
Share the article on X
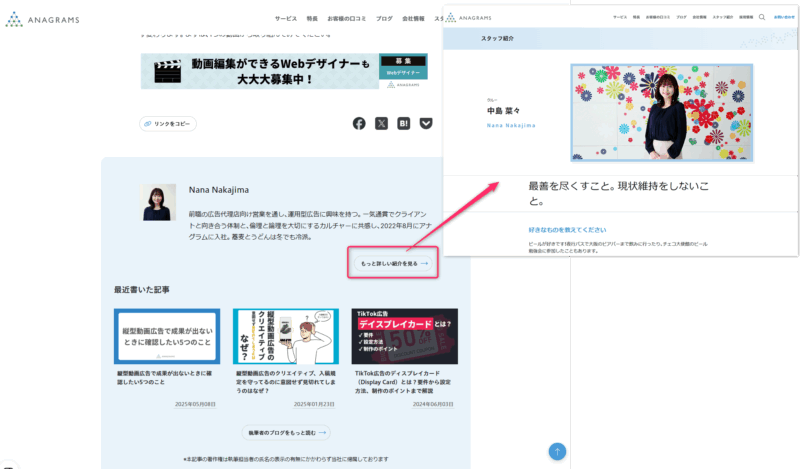tap(381, 124)
